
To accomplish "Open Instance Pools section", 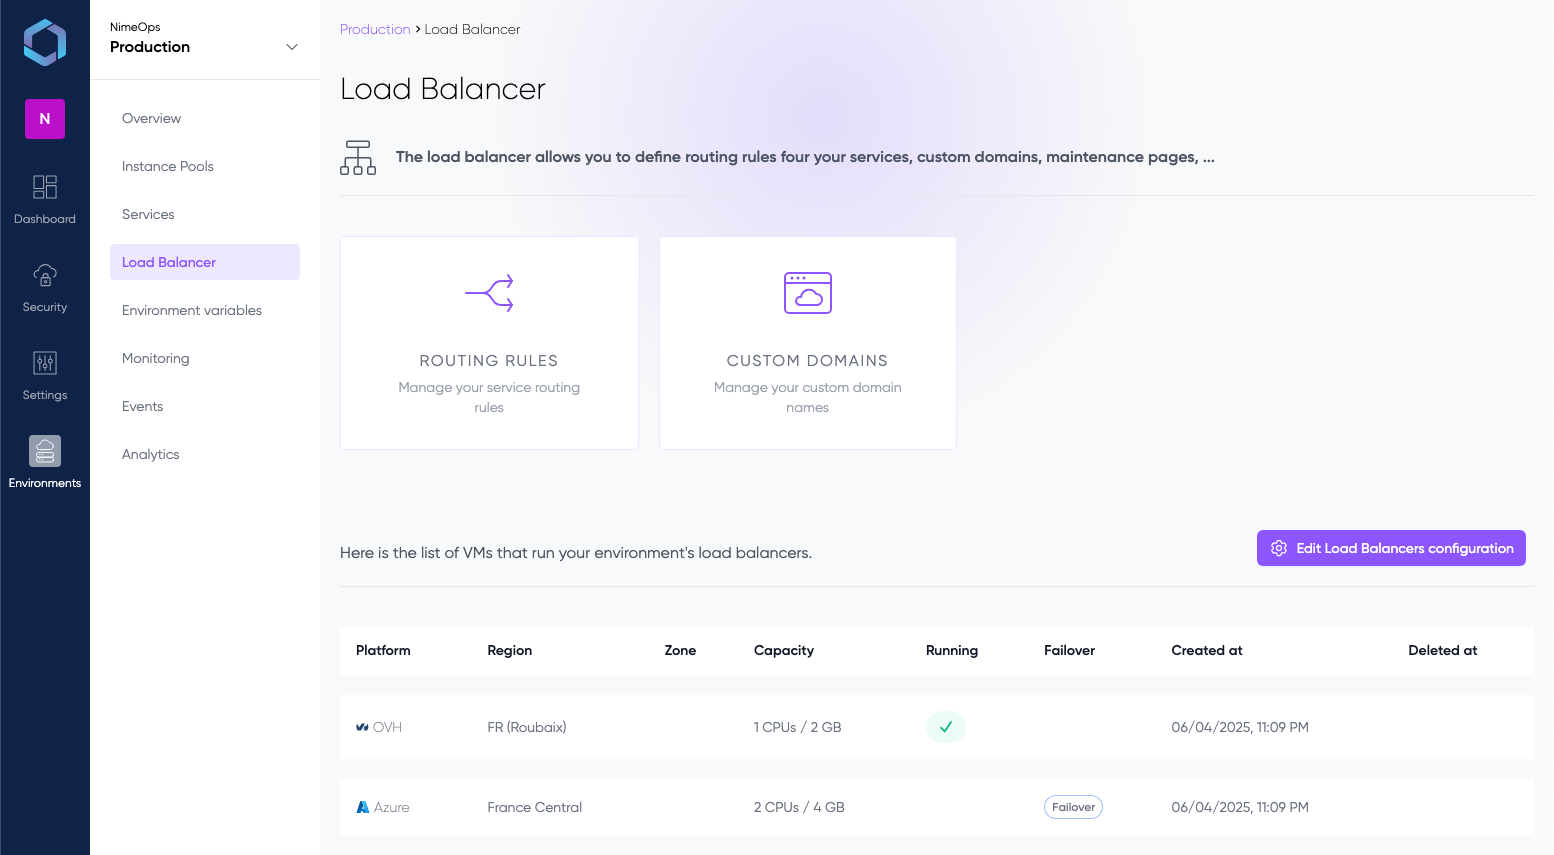I will tap(205, 166).
